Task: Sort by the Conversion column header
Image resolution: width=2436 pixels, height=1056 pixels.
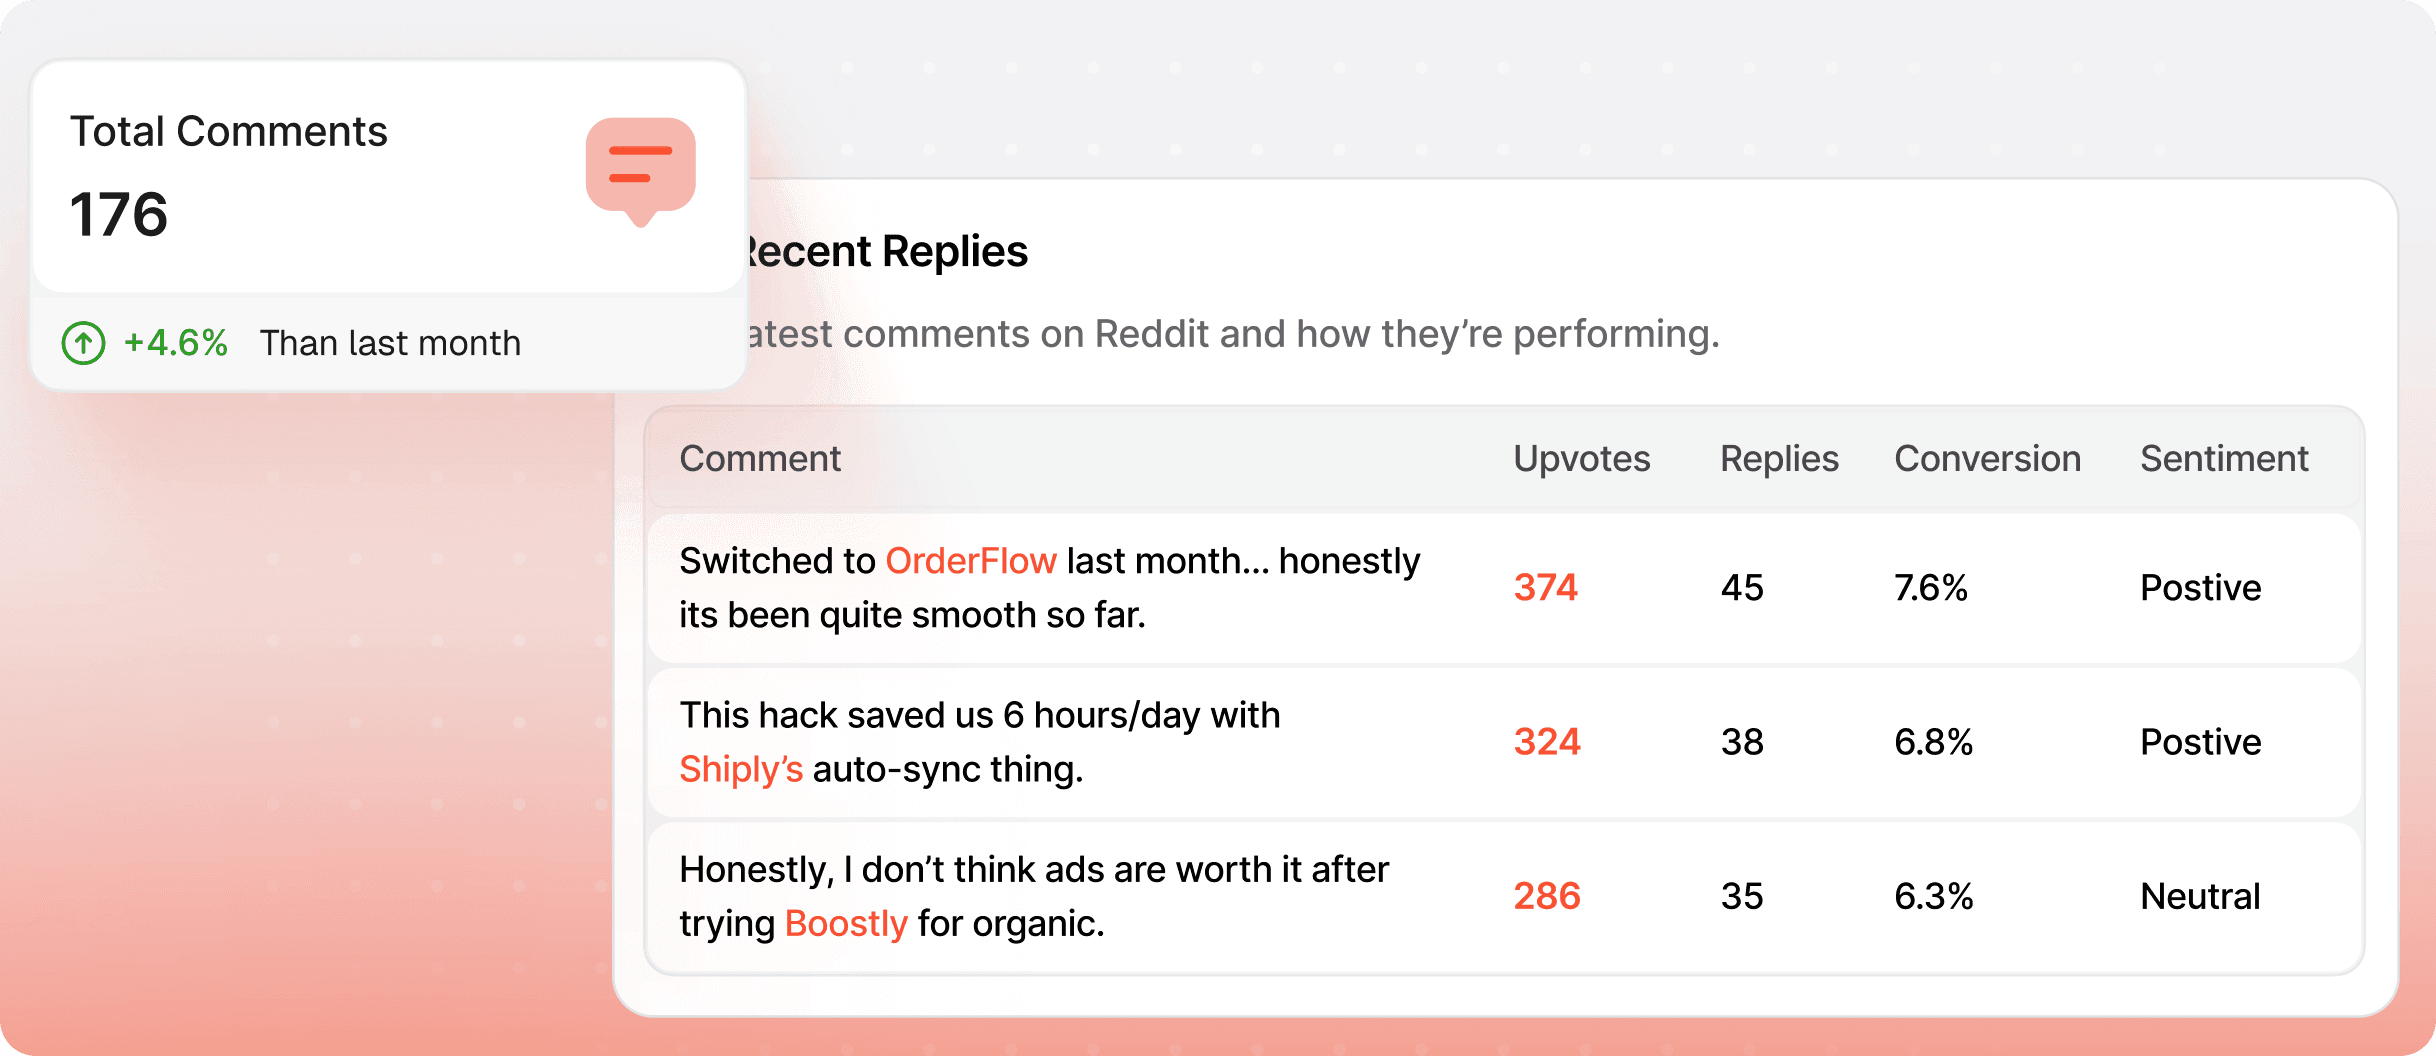Action: coord(1987,458)
